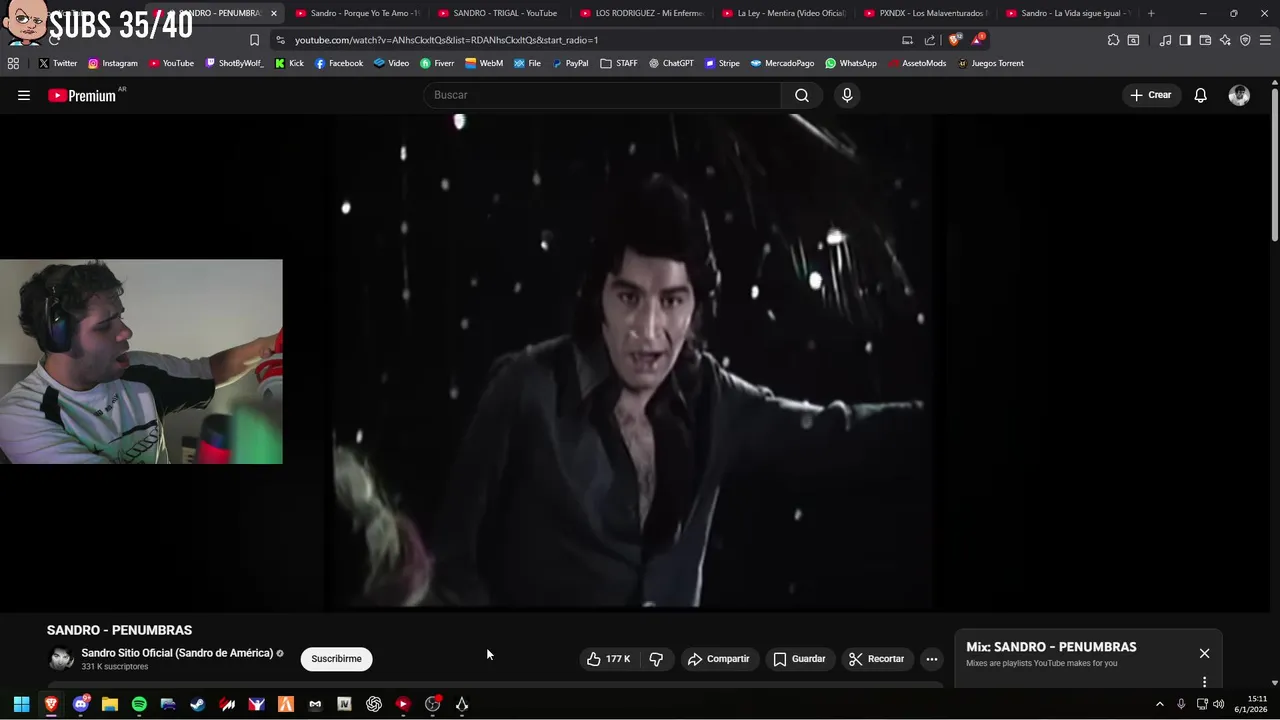Viewport: 1280px width, 720px height.
Task: Open the Sandro channel avatar
Action: (62, 659)
